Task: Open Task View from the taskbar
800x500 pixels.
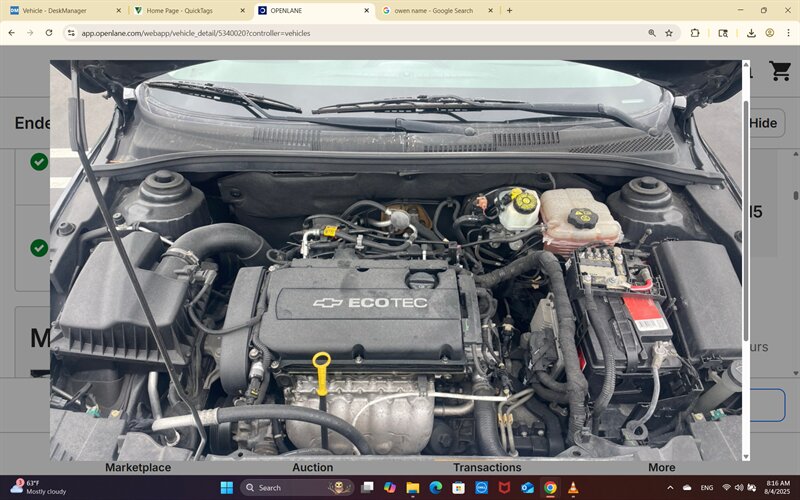Action: pyautogui.click(x=367, y=488)
